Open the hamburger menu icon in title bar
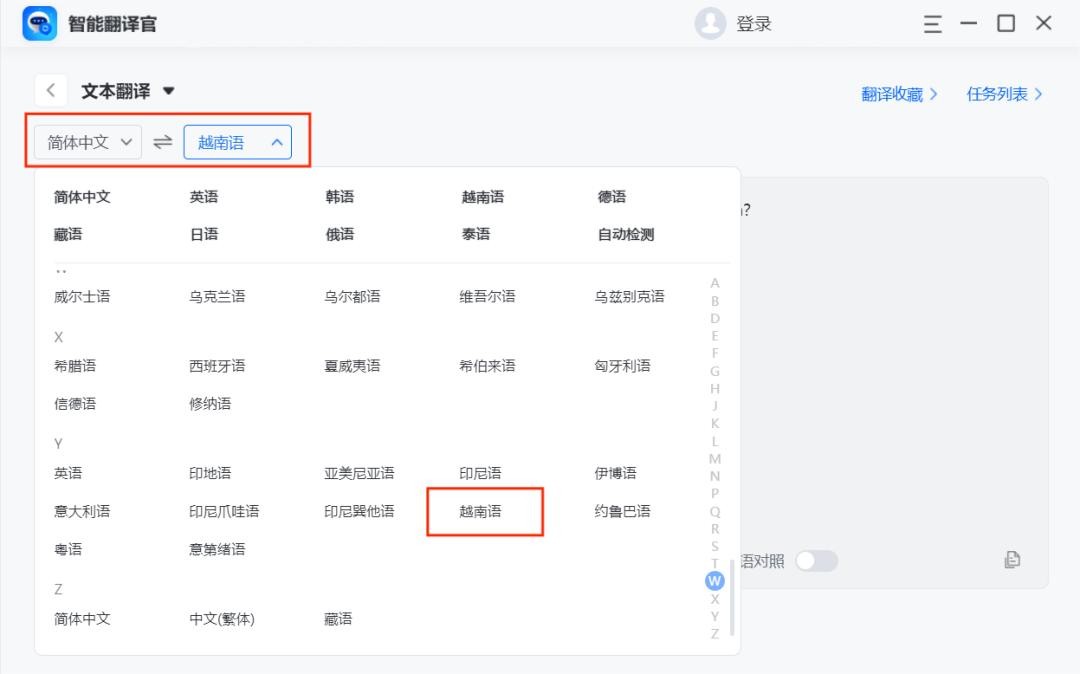Screen dimensions: 1080x674 (x=932, y=24)
